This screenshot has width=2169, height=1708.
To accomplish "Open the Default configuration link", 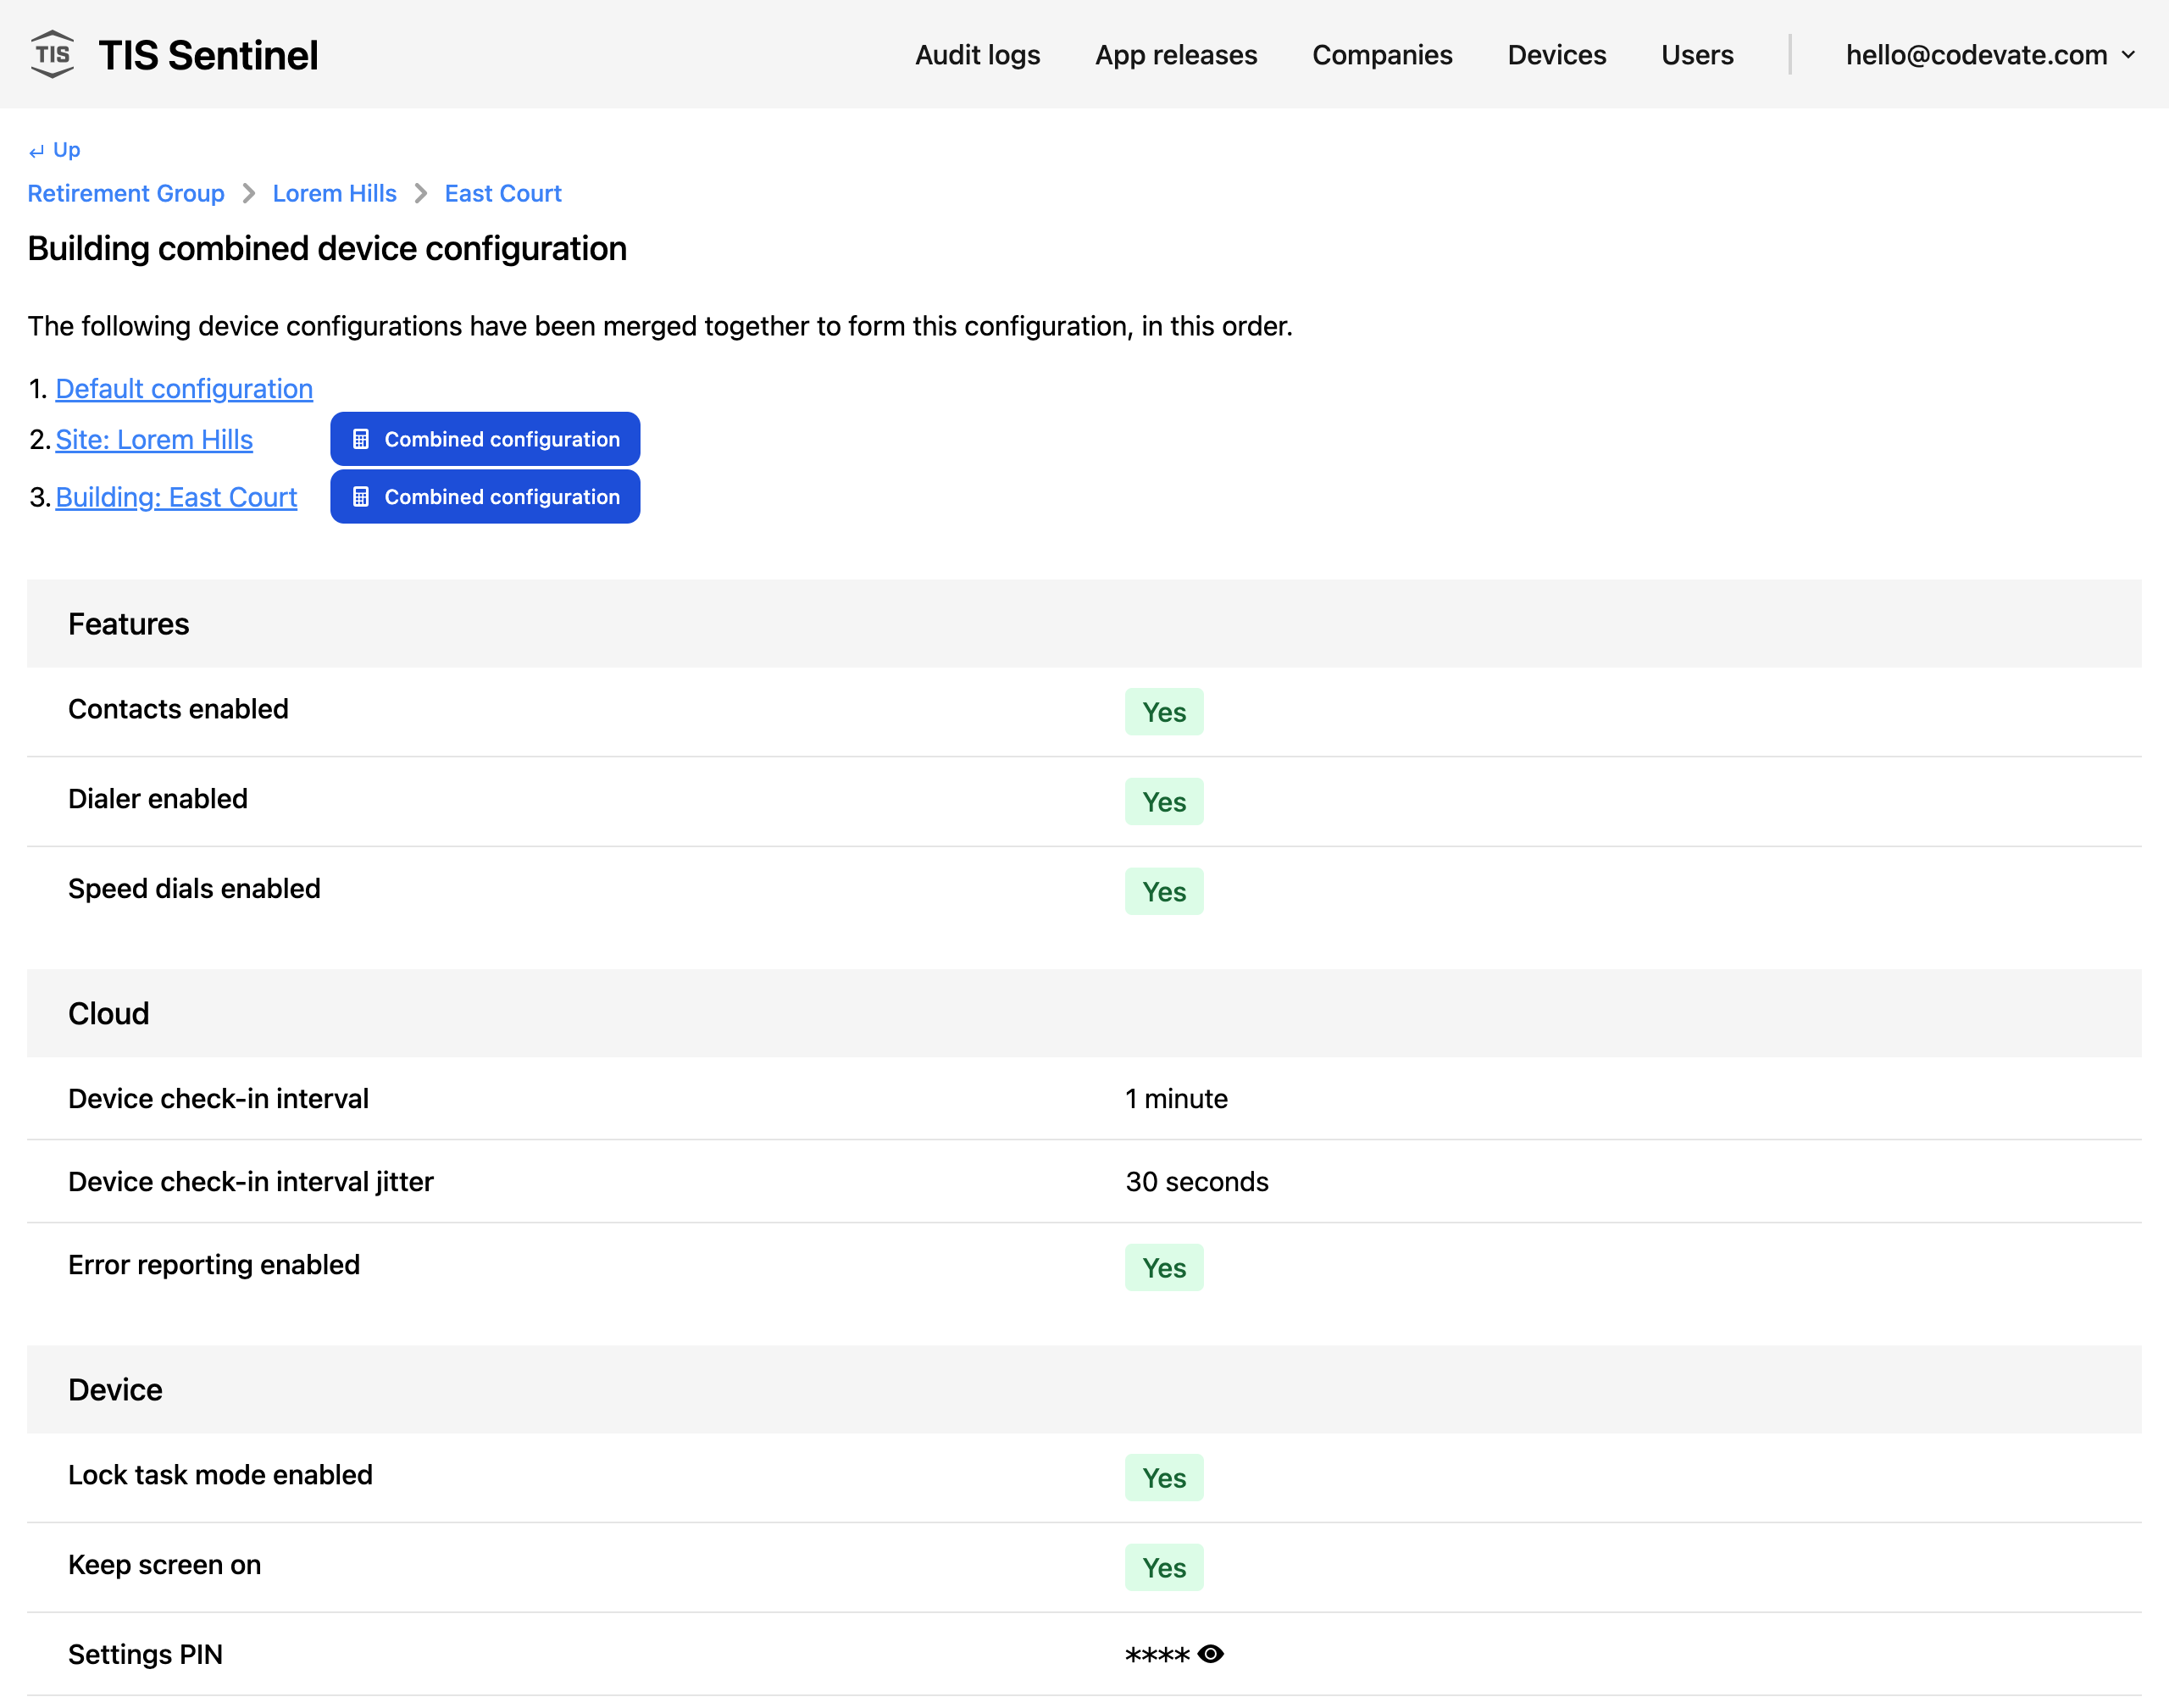I will 184,388.
